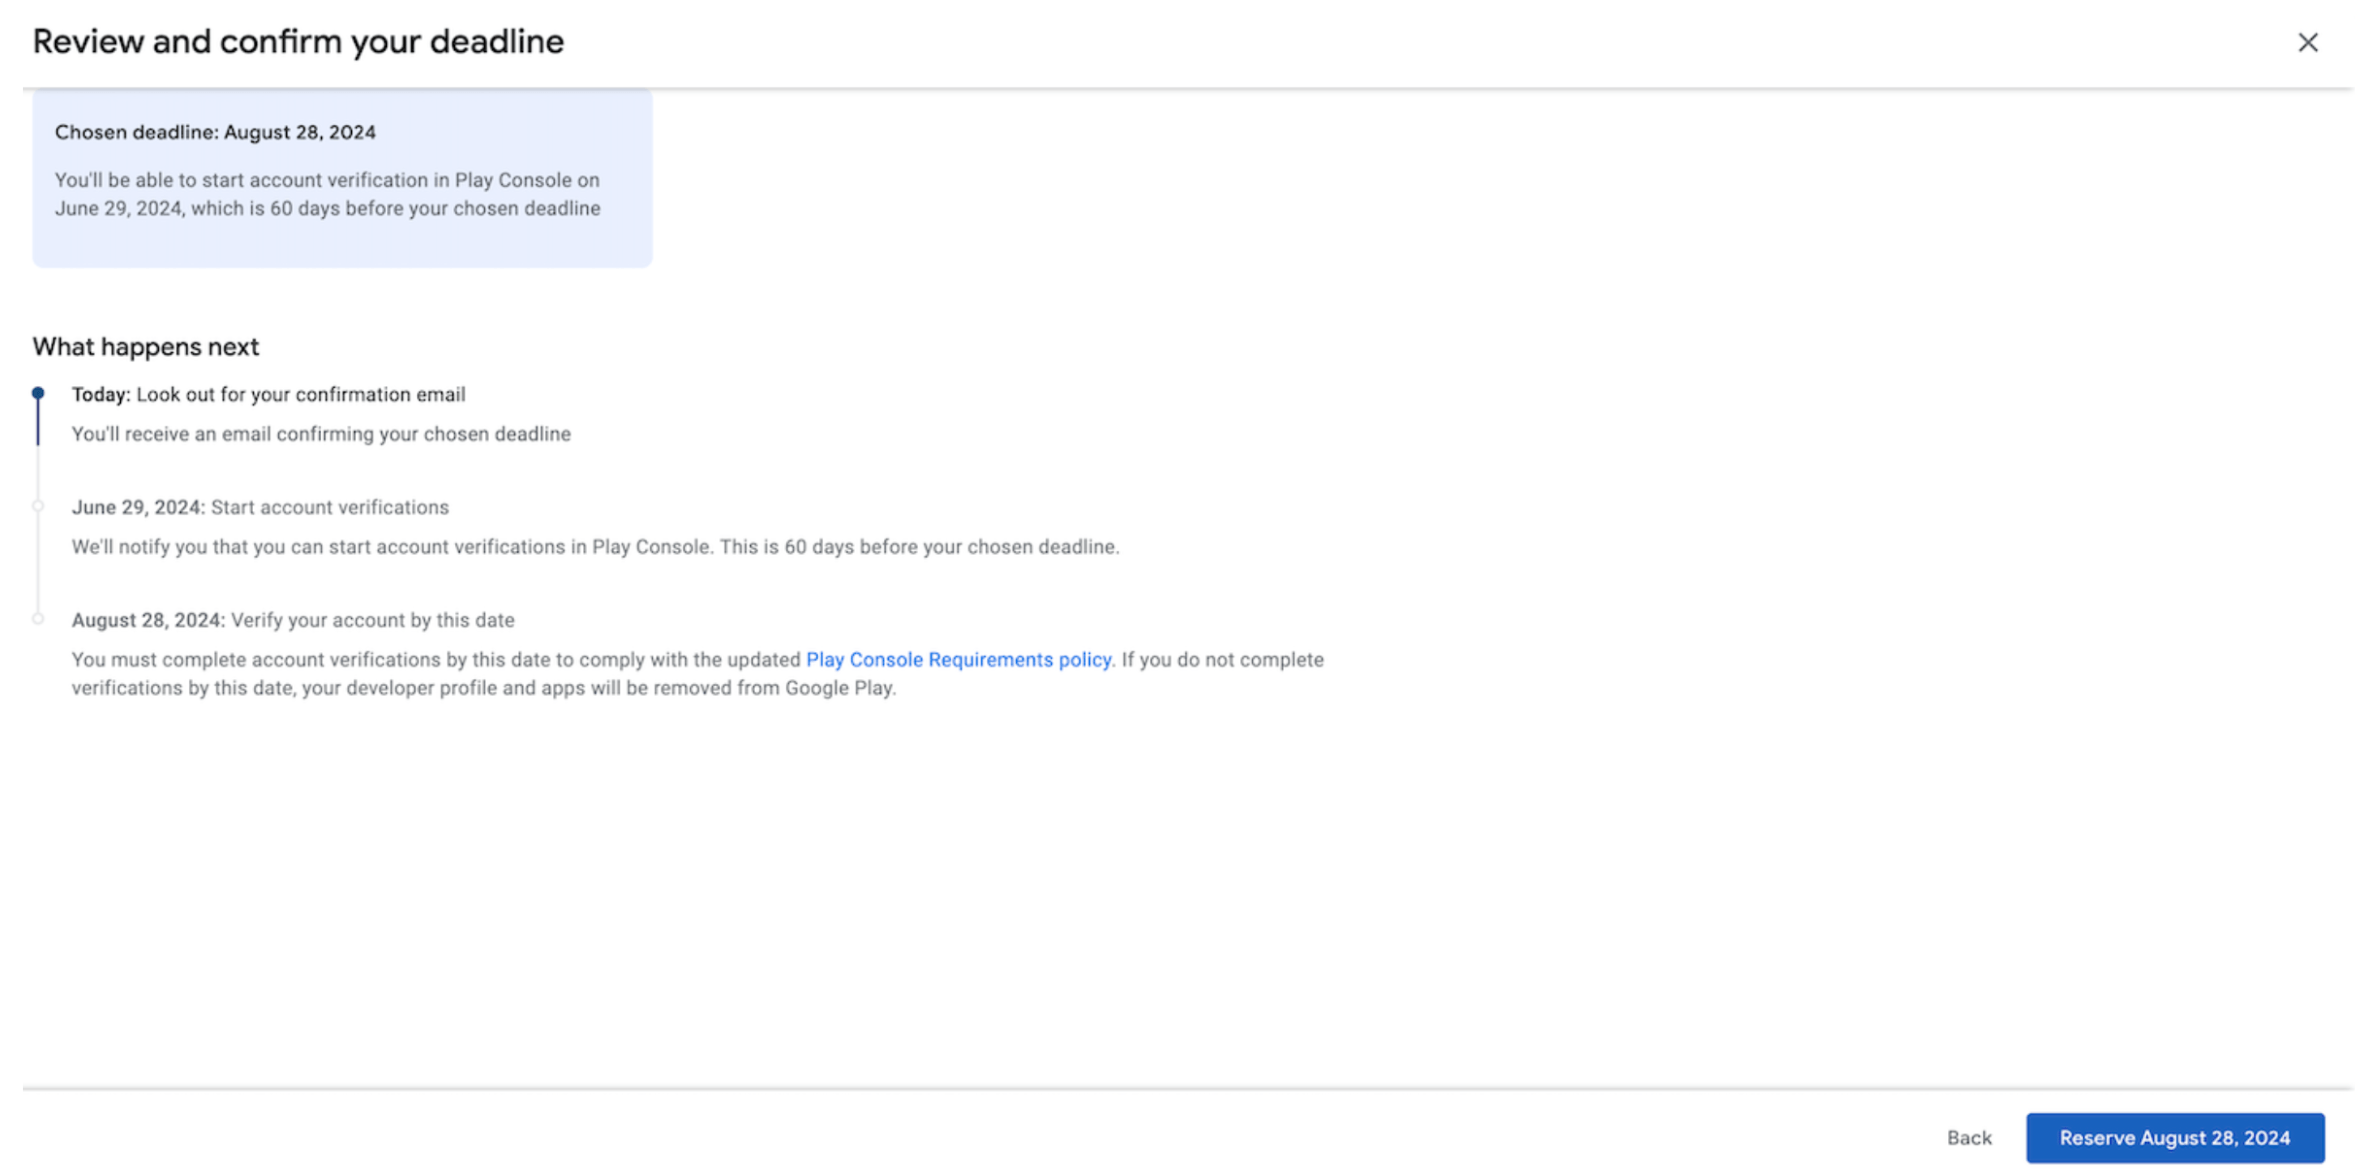Click Chosen deadline: August 28, 2024 title
This screenshot has height=1170, width=2356.
(215, 132)
